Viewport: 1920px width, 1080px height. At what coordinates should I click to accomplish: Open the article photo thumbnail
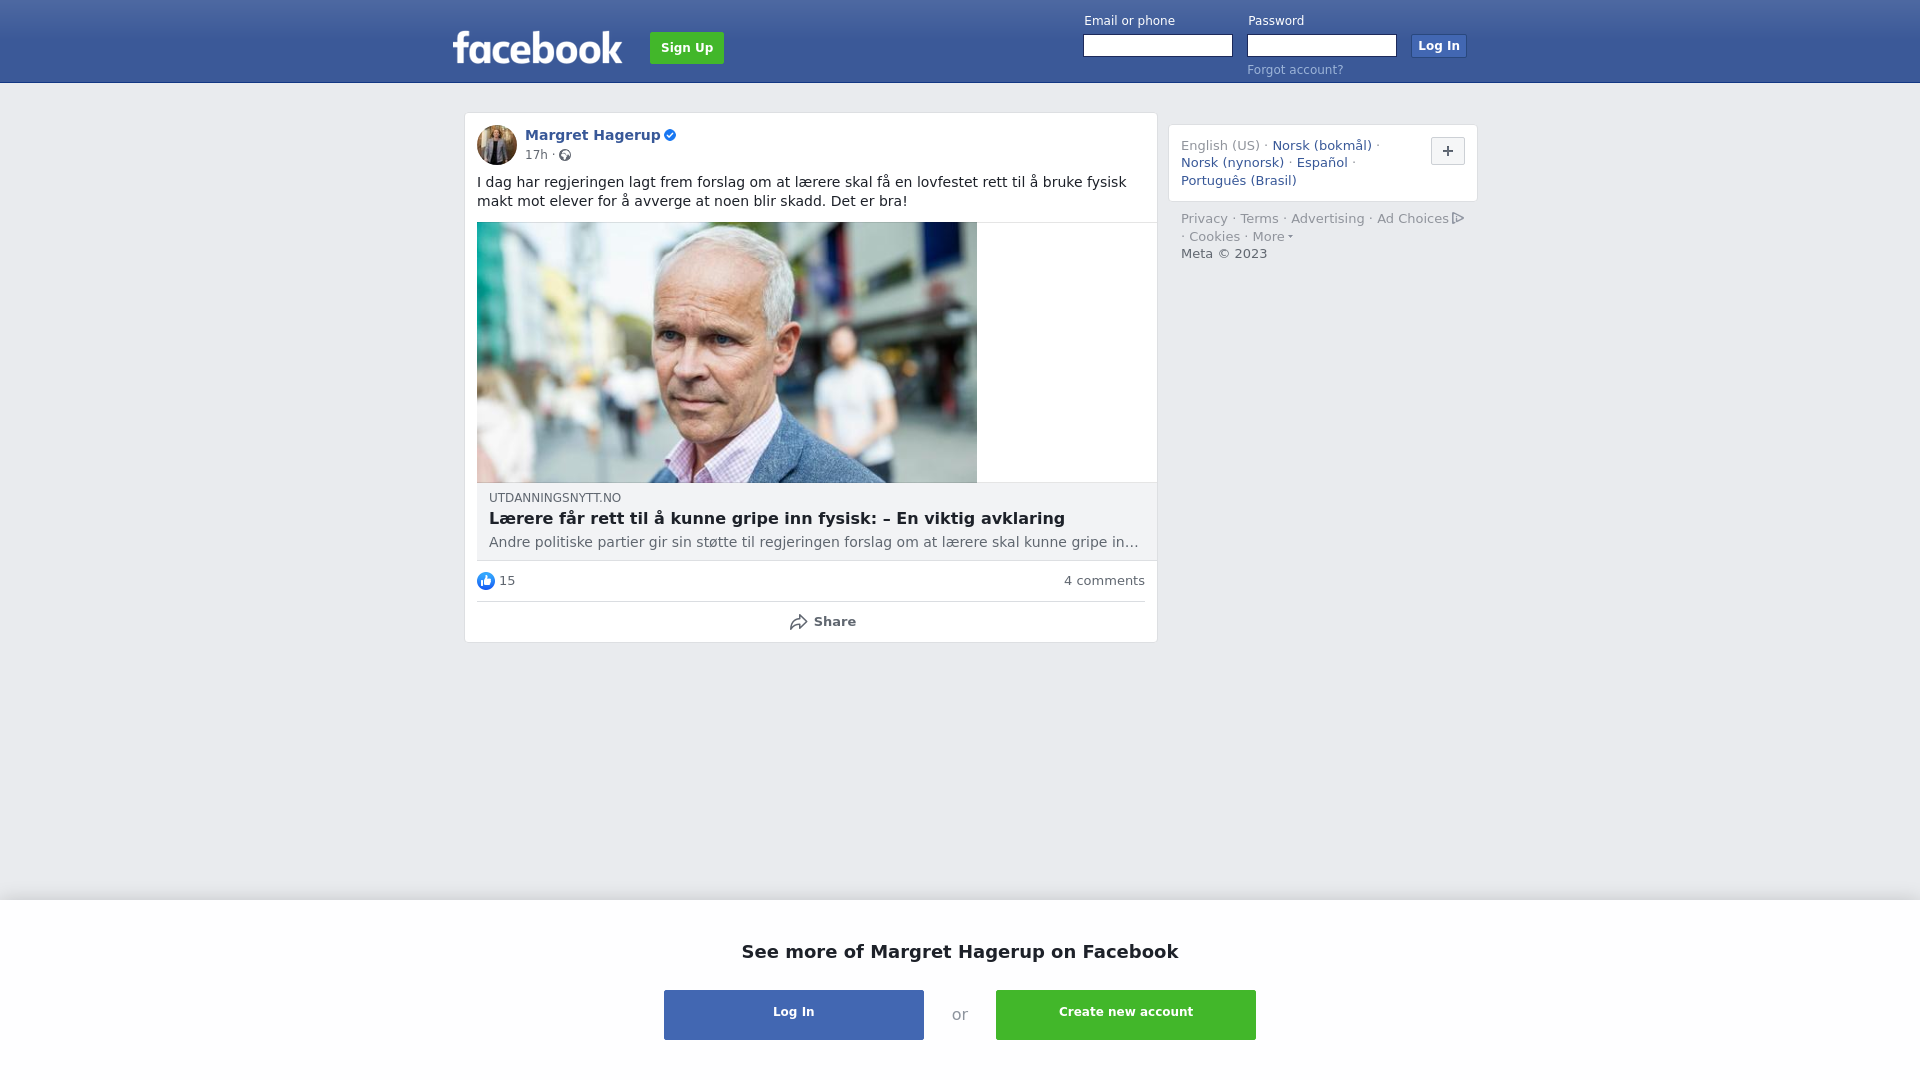click(x=727, y=353)
